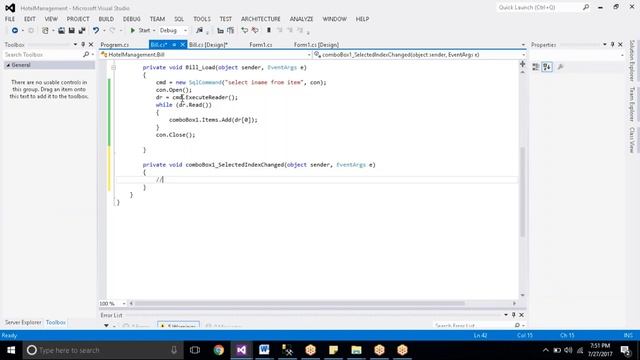Open the Action Center notification icon

(625, 350)
